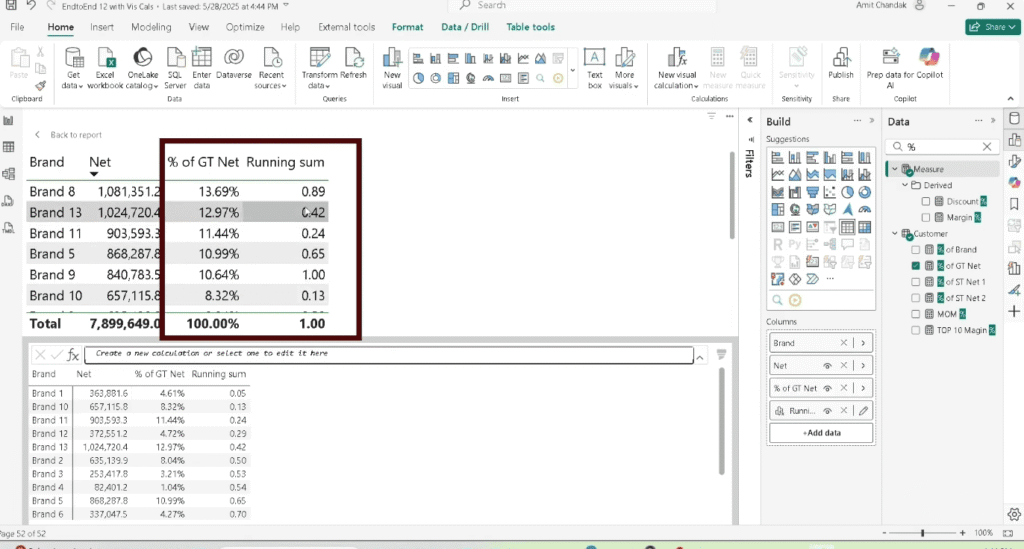The image size is (1024, 549).
Task: Select pie chart in Build suggestions
Action: 847,193
